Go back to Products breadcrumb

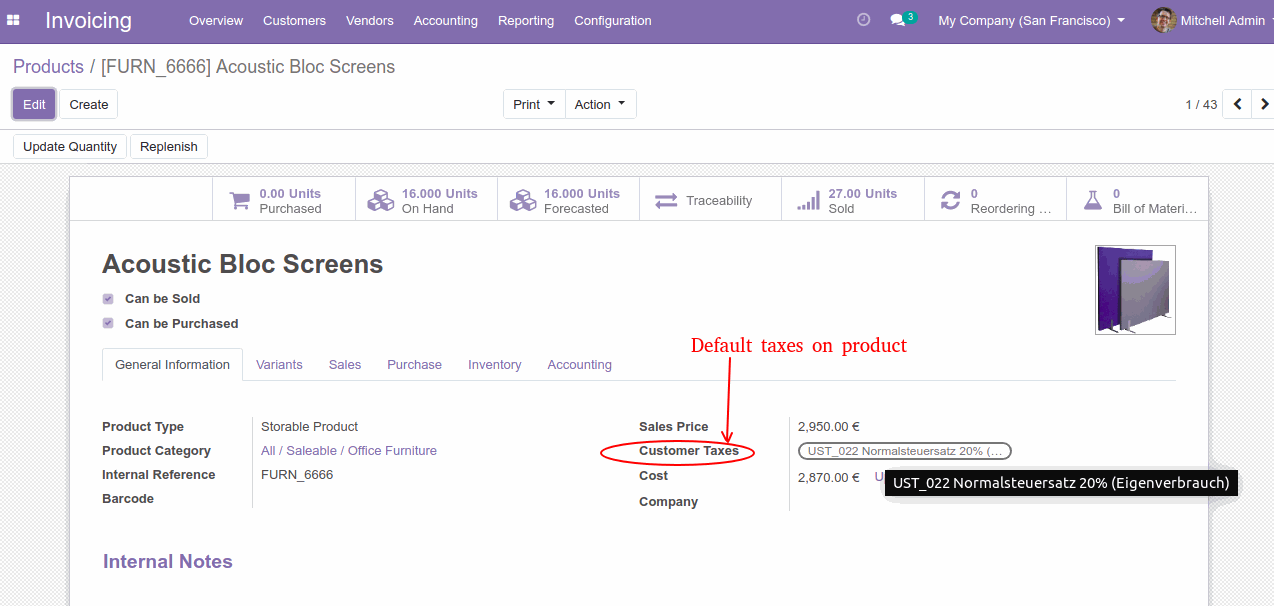(x=48, y=67)
